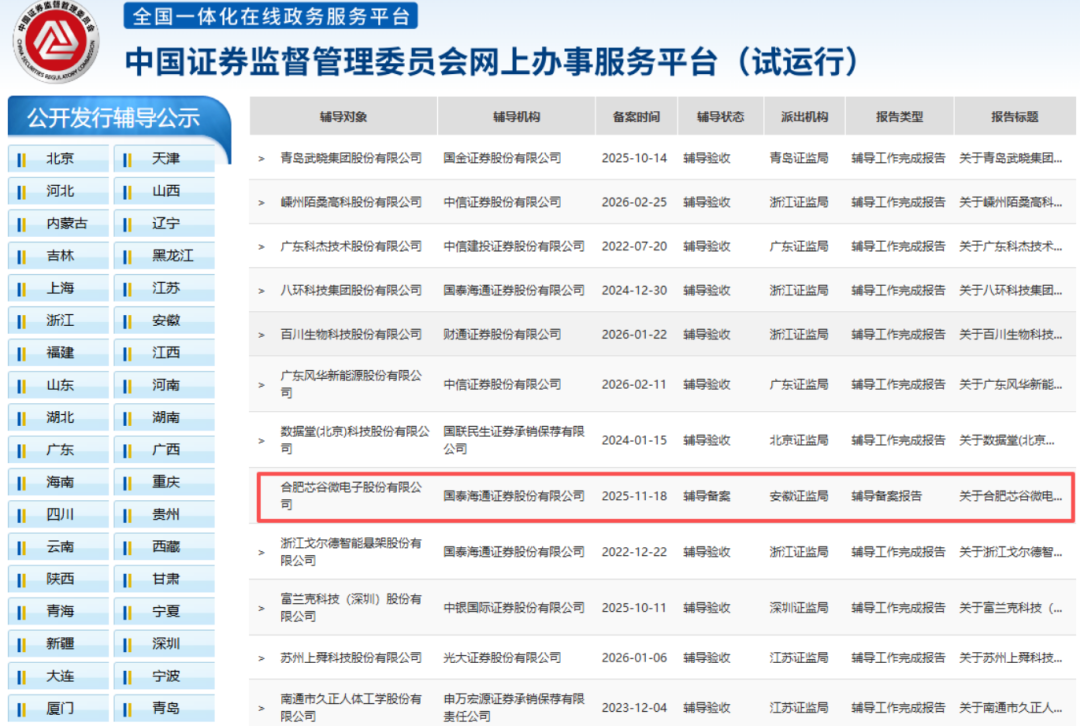Go to the 湖南 region

click(x=165, y=417)
